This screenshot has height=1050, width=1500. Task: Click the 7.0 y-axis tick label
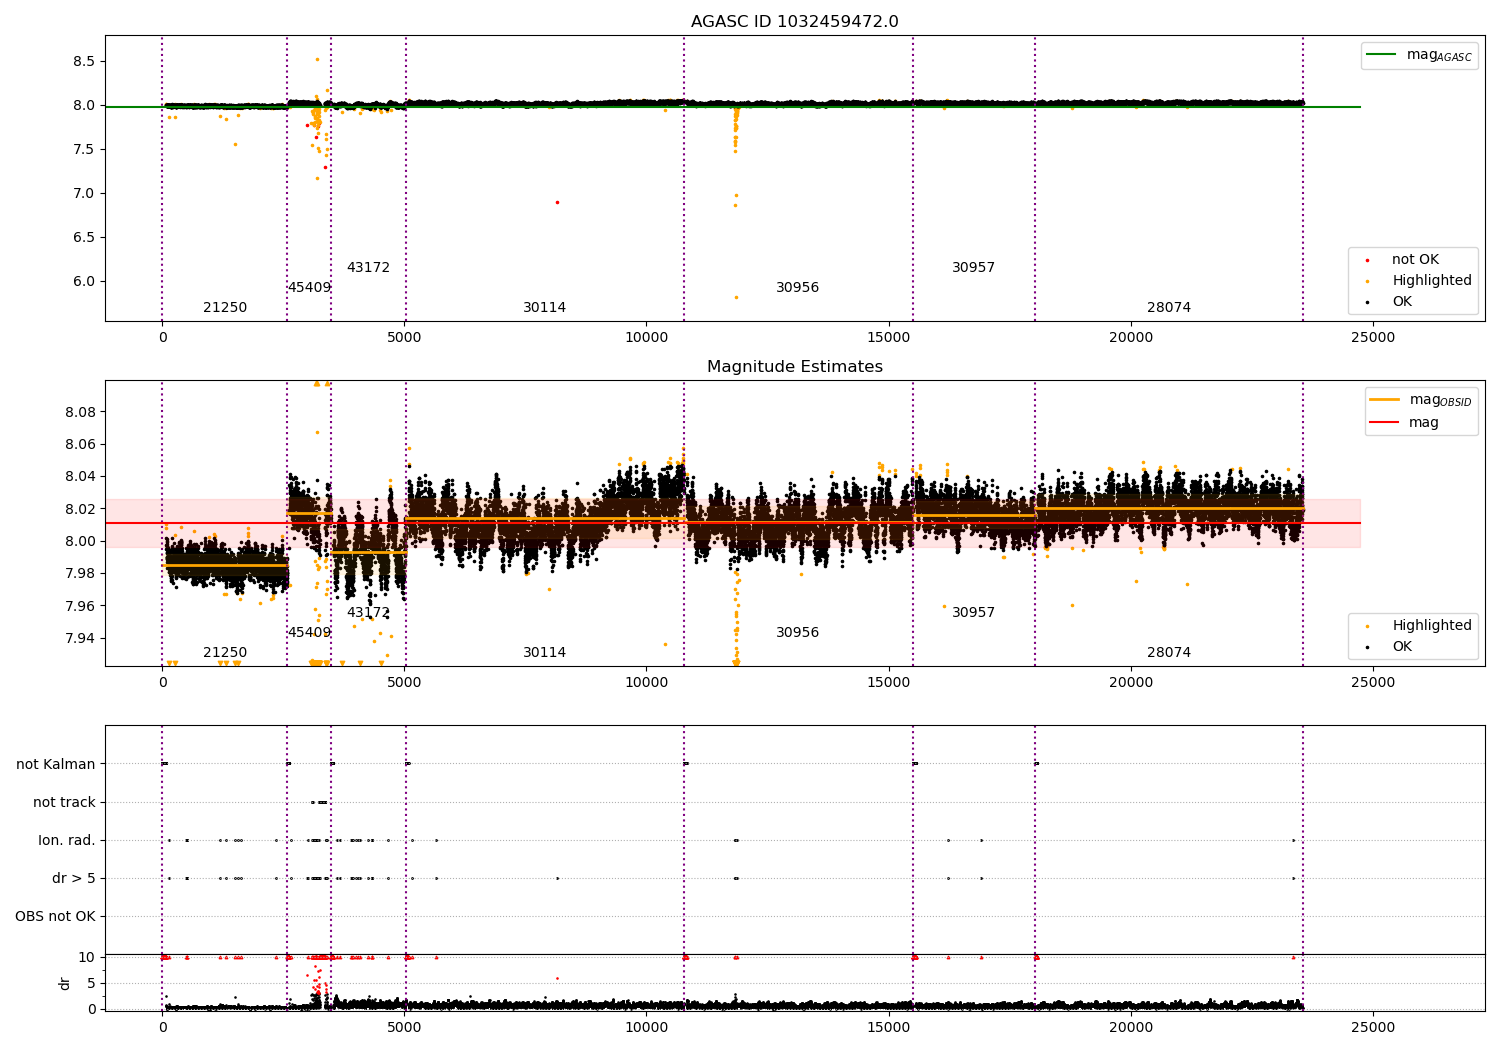click(84, 193)
